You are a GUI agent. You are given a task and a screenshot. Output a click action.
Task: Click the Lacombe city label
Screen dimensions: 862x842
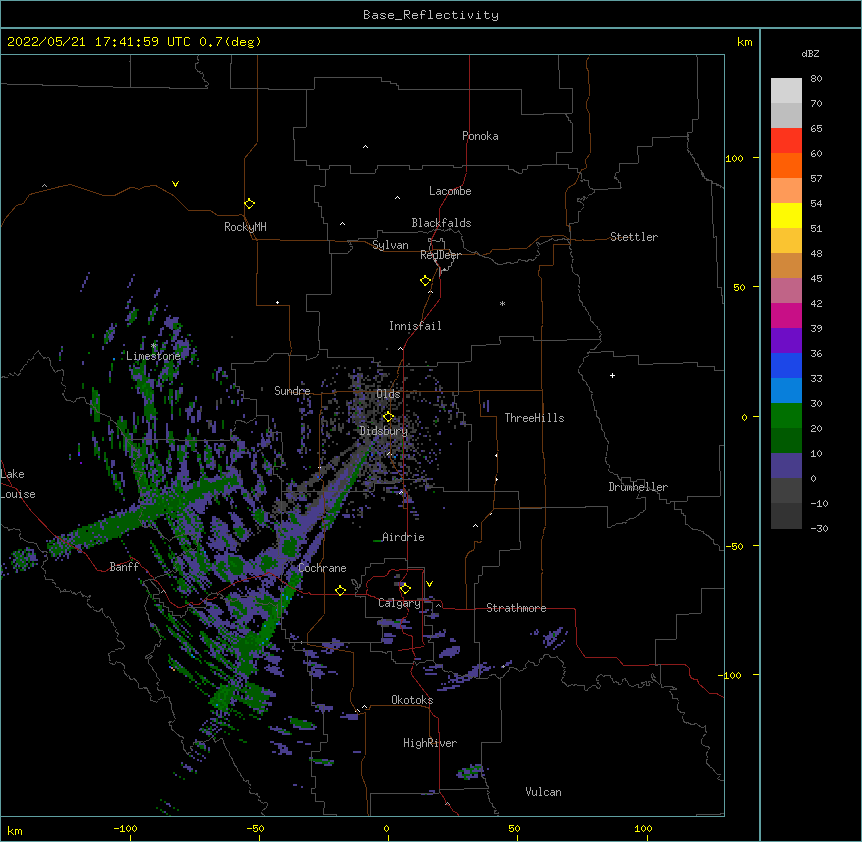[x=450, y=191]
